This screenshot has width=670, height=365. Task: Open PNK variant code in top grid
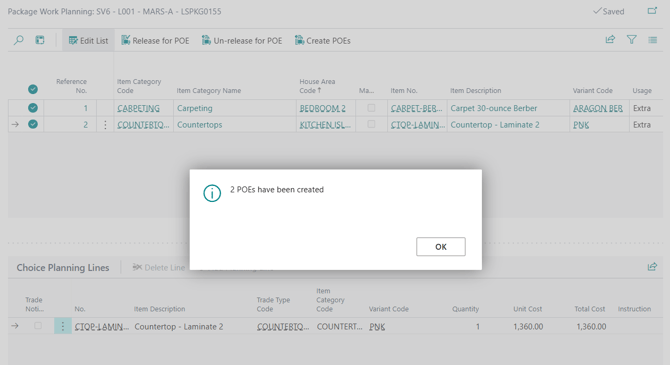581,125
